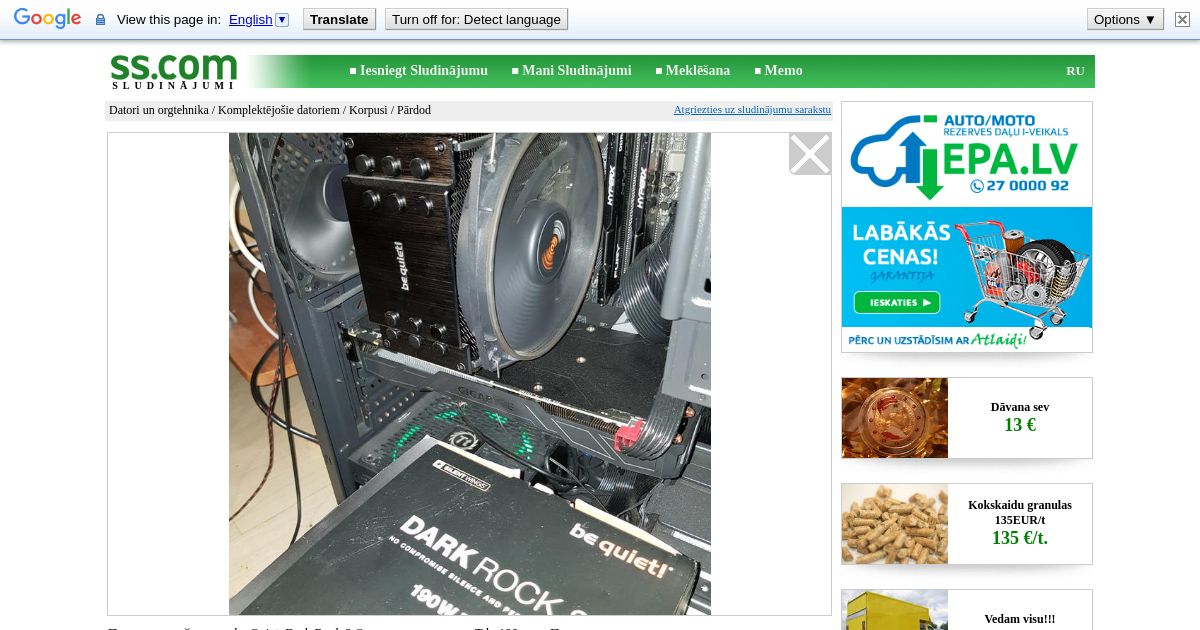
Task: Open the Dāvana sev coin thumbnail
Action: tap(895, 418)
